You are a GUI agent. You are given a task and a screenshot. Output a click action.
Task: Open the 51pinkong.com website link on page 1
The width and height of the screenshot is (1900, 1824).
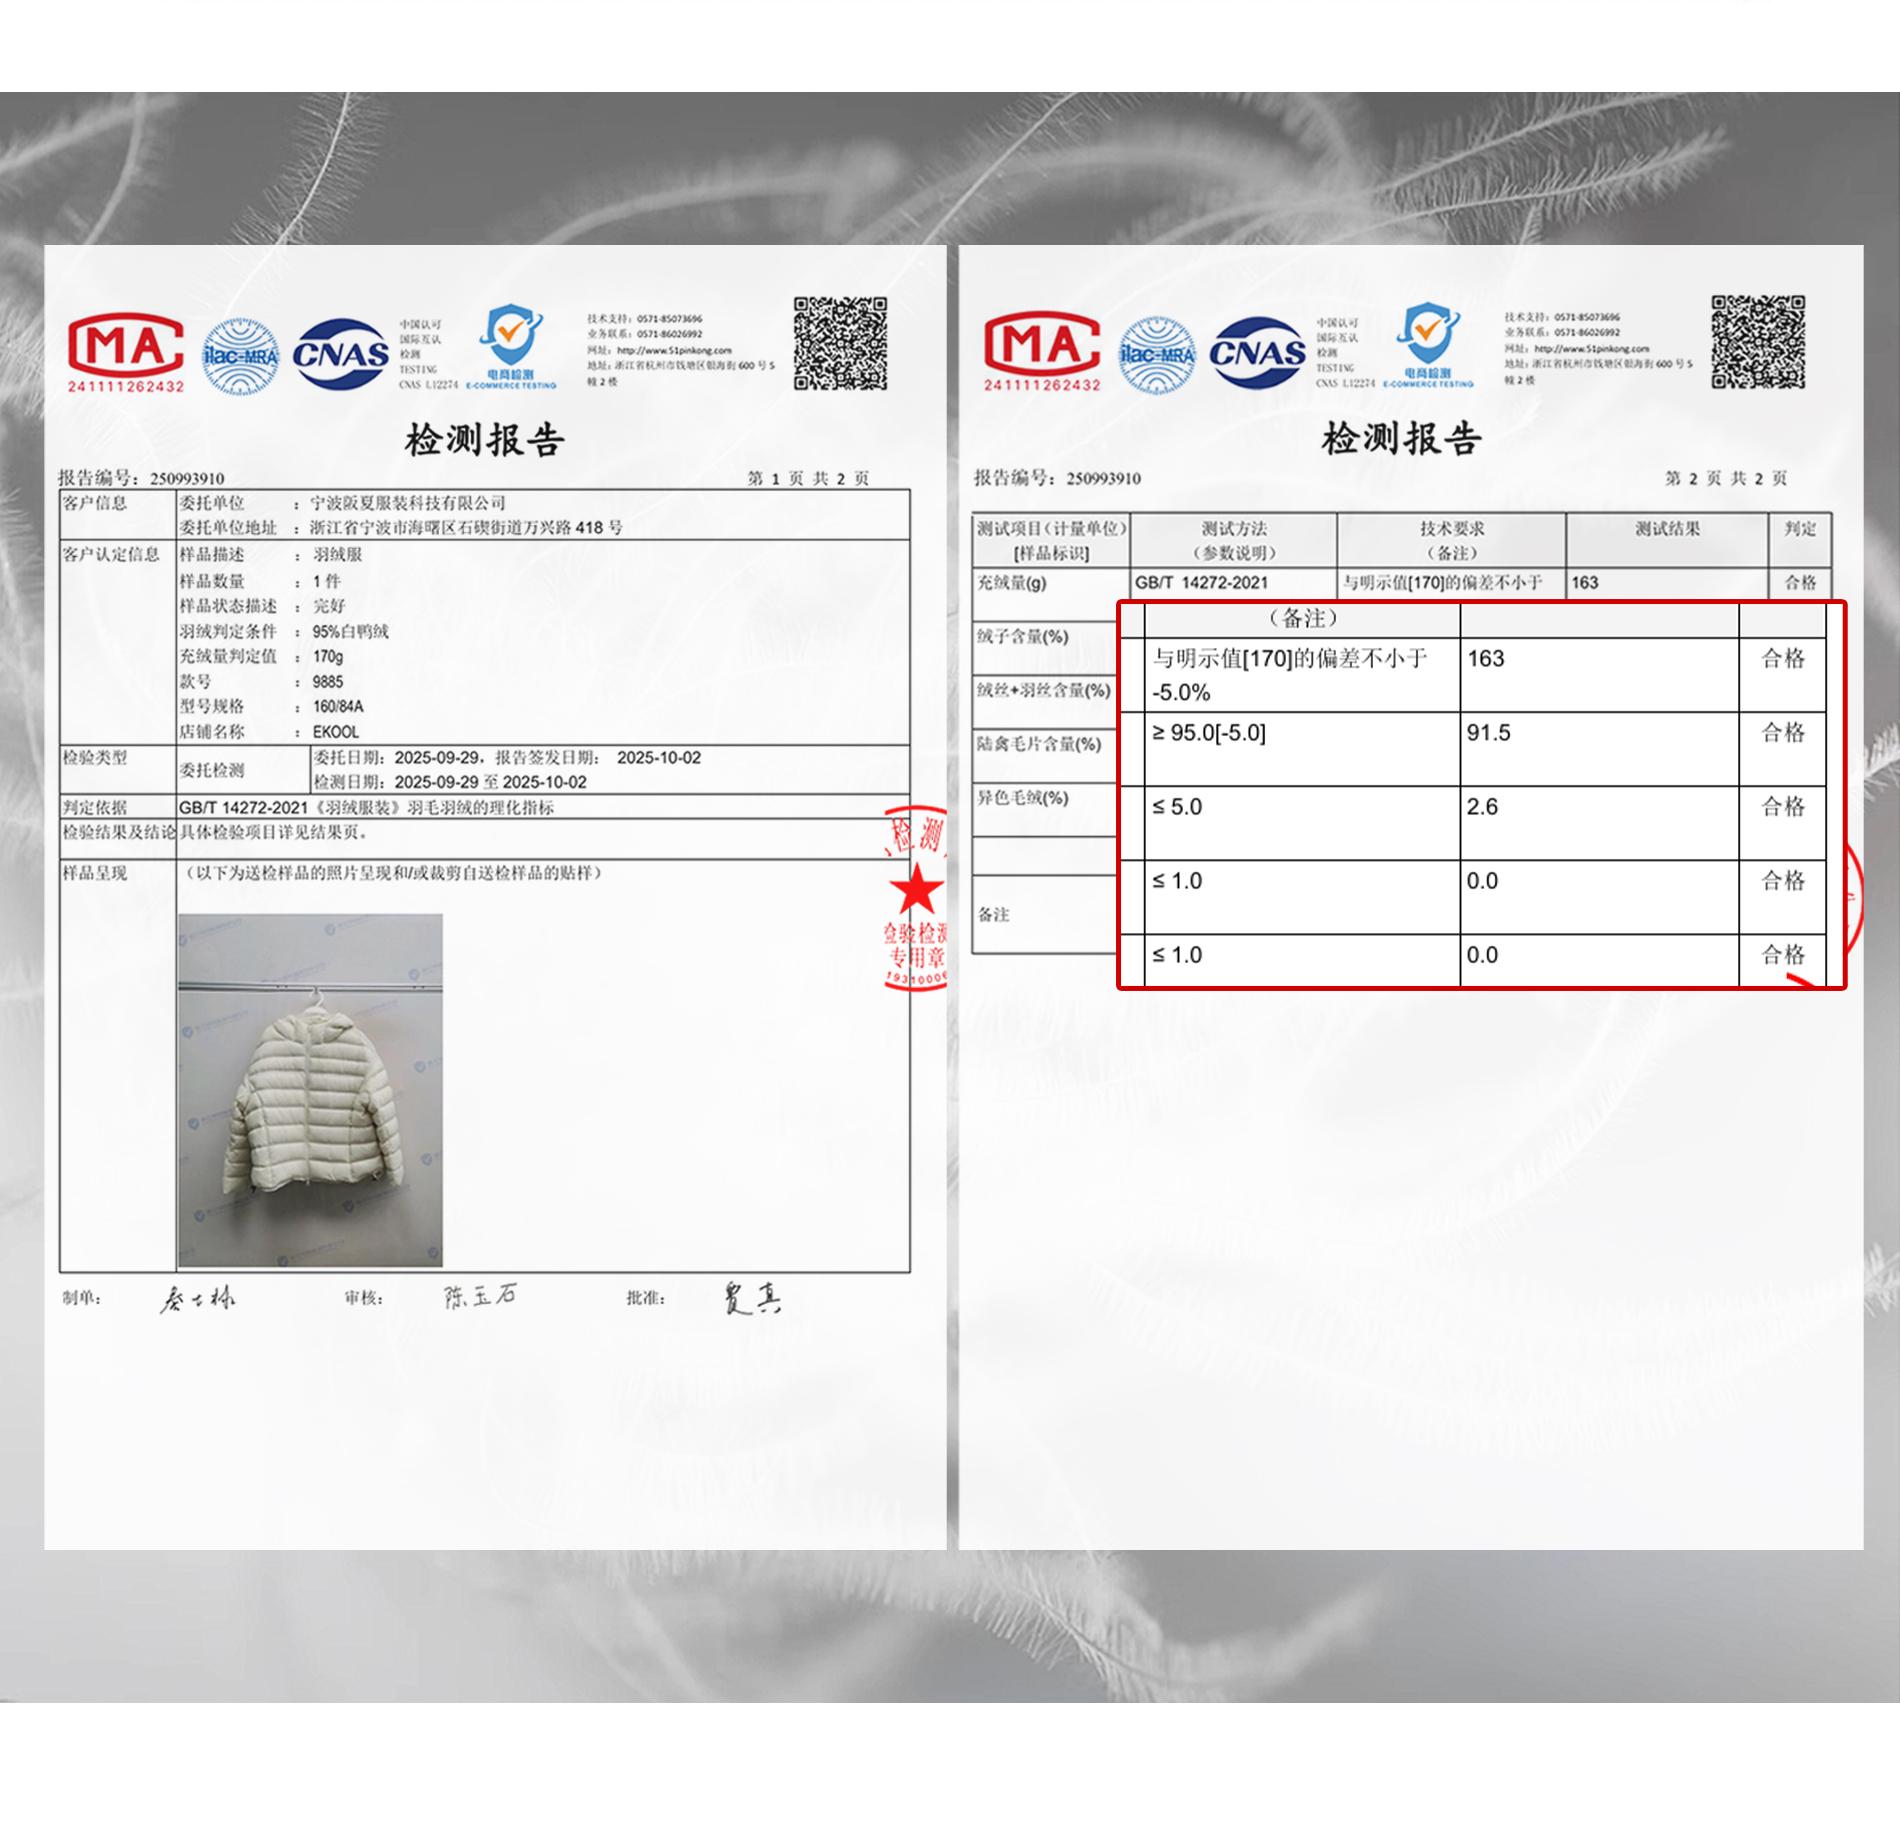(674, 350)
